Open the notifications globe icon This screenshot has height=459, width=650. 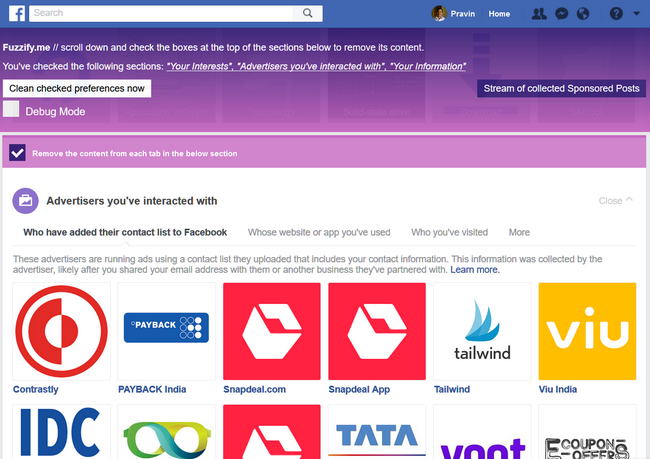(x=583, y=14)
